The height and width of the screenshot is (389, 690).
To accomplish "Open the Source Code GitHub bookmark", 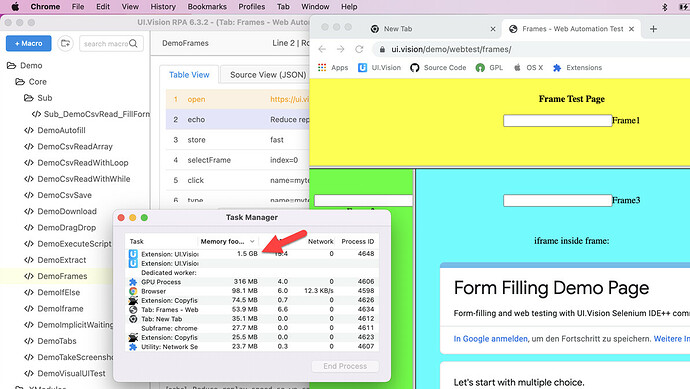I will (438, 67).
